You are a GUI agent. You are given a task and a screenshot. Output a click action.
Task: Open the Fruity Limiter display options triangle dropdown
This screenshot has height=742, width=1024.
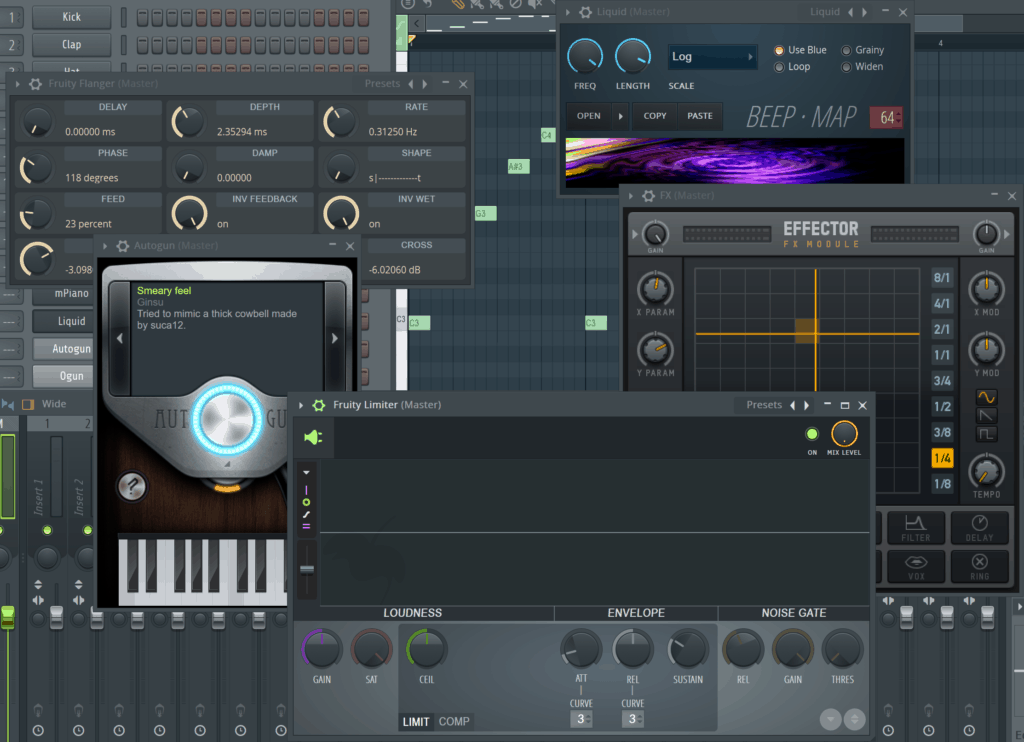306,472
